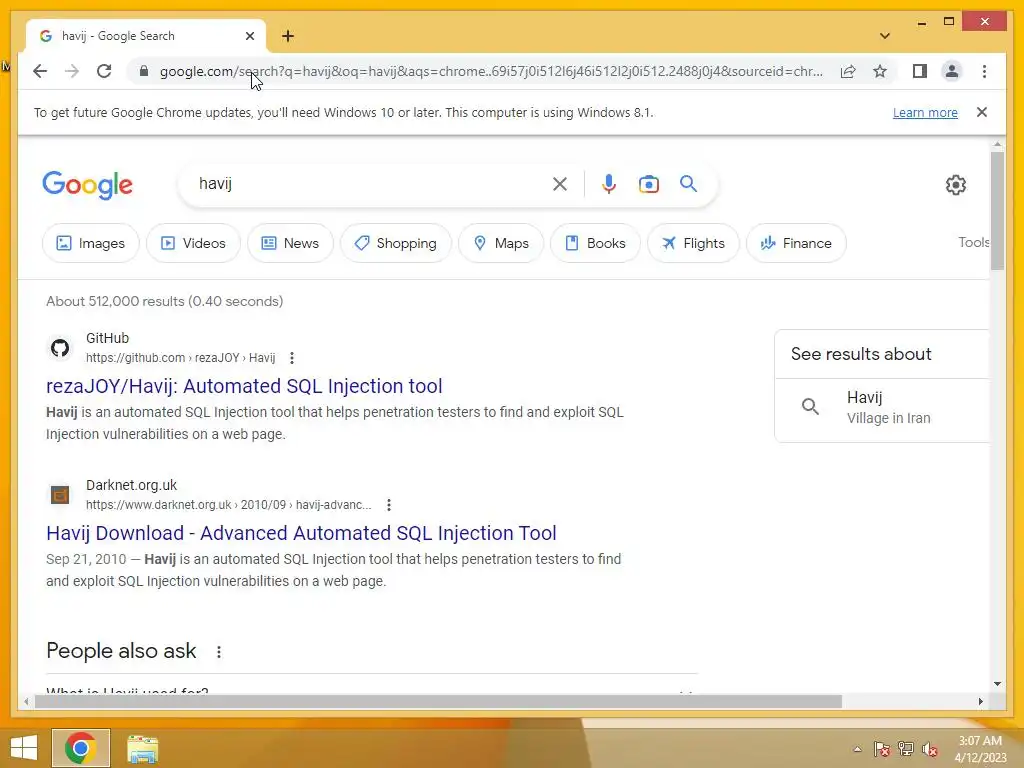Dismiss the Chrome updates notification bar
This screenshot has width=1024, height=768.
tap(982, 112)
